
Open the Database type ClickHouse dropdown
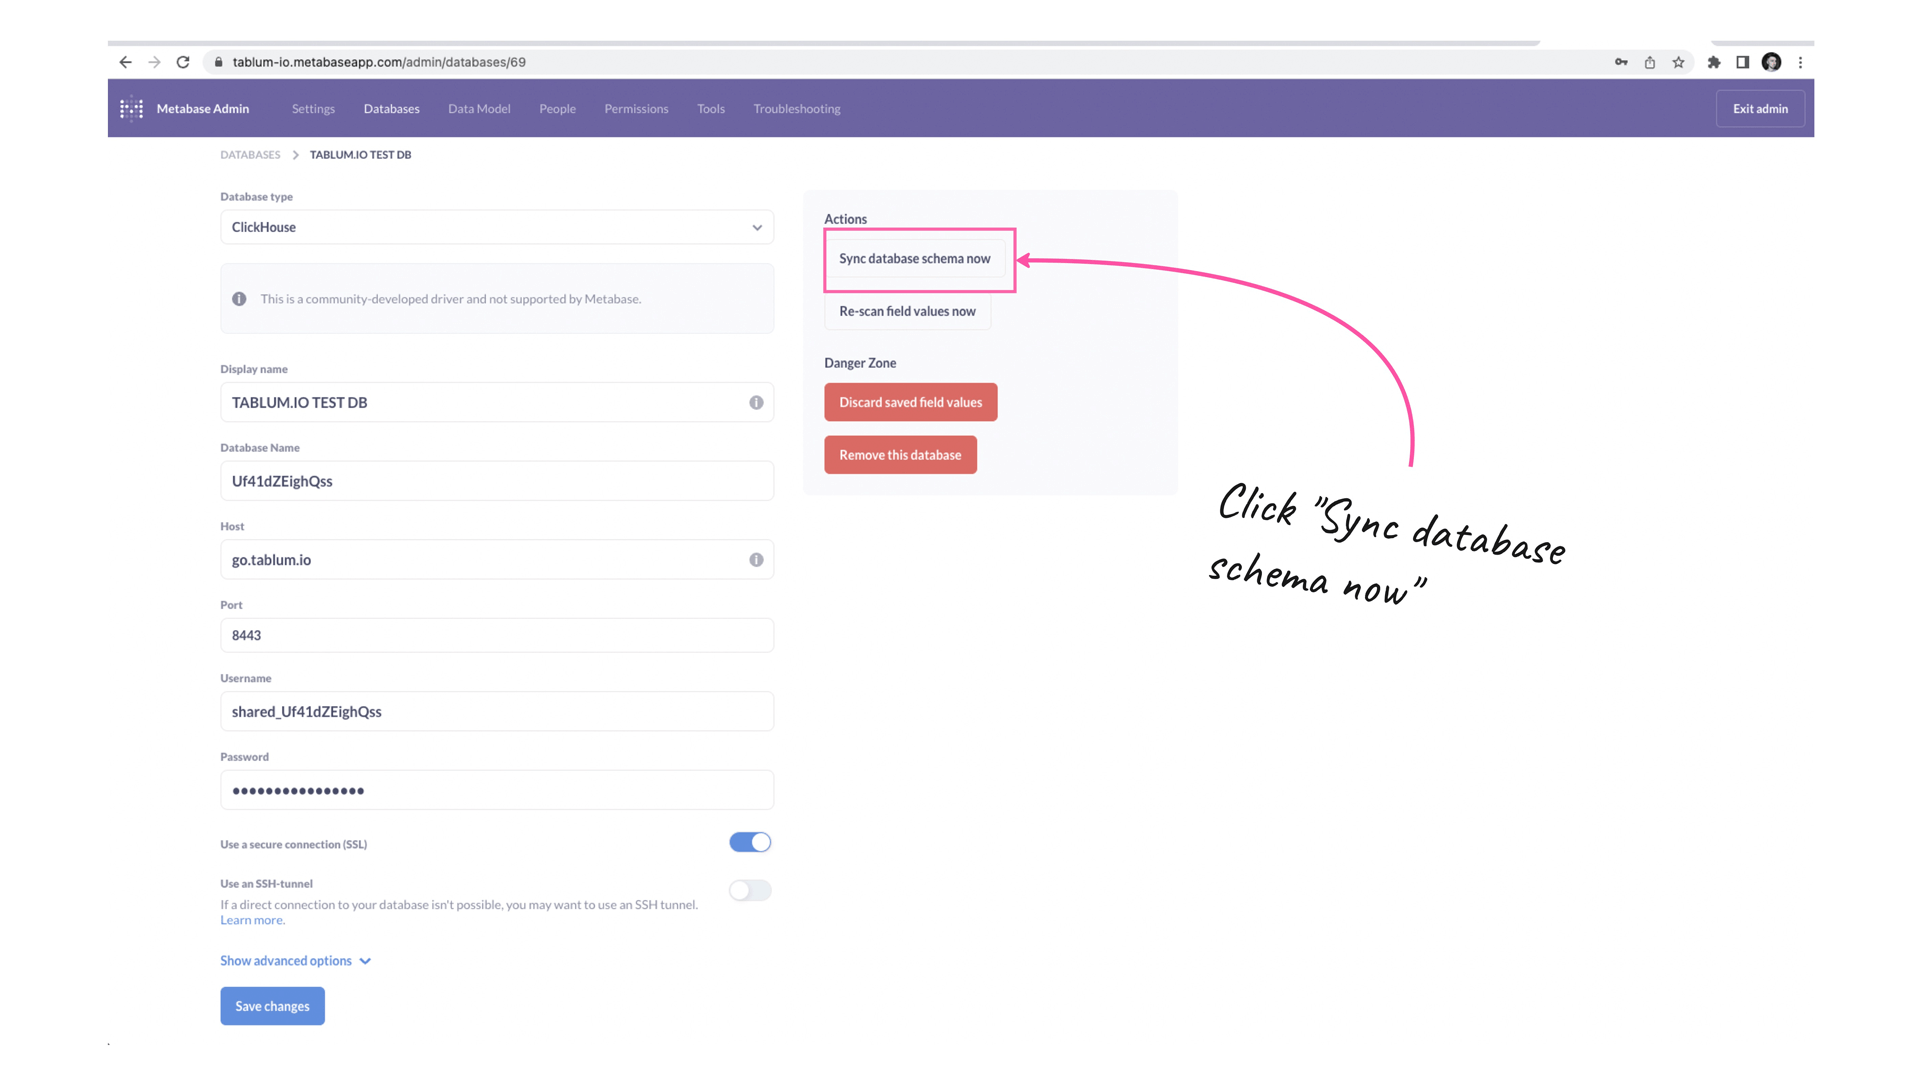click(497, 227)
